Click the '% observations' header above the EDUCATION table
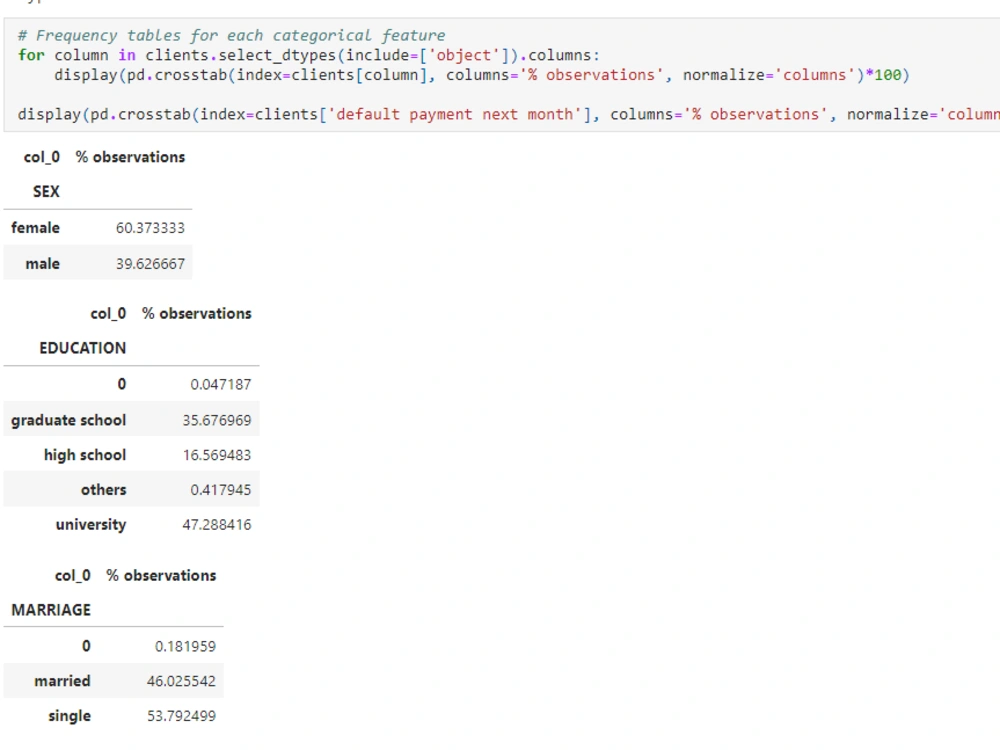 (197, 314)
